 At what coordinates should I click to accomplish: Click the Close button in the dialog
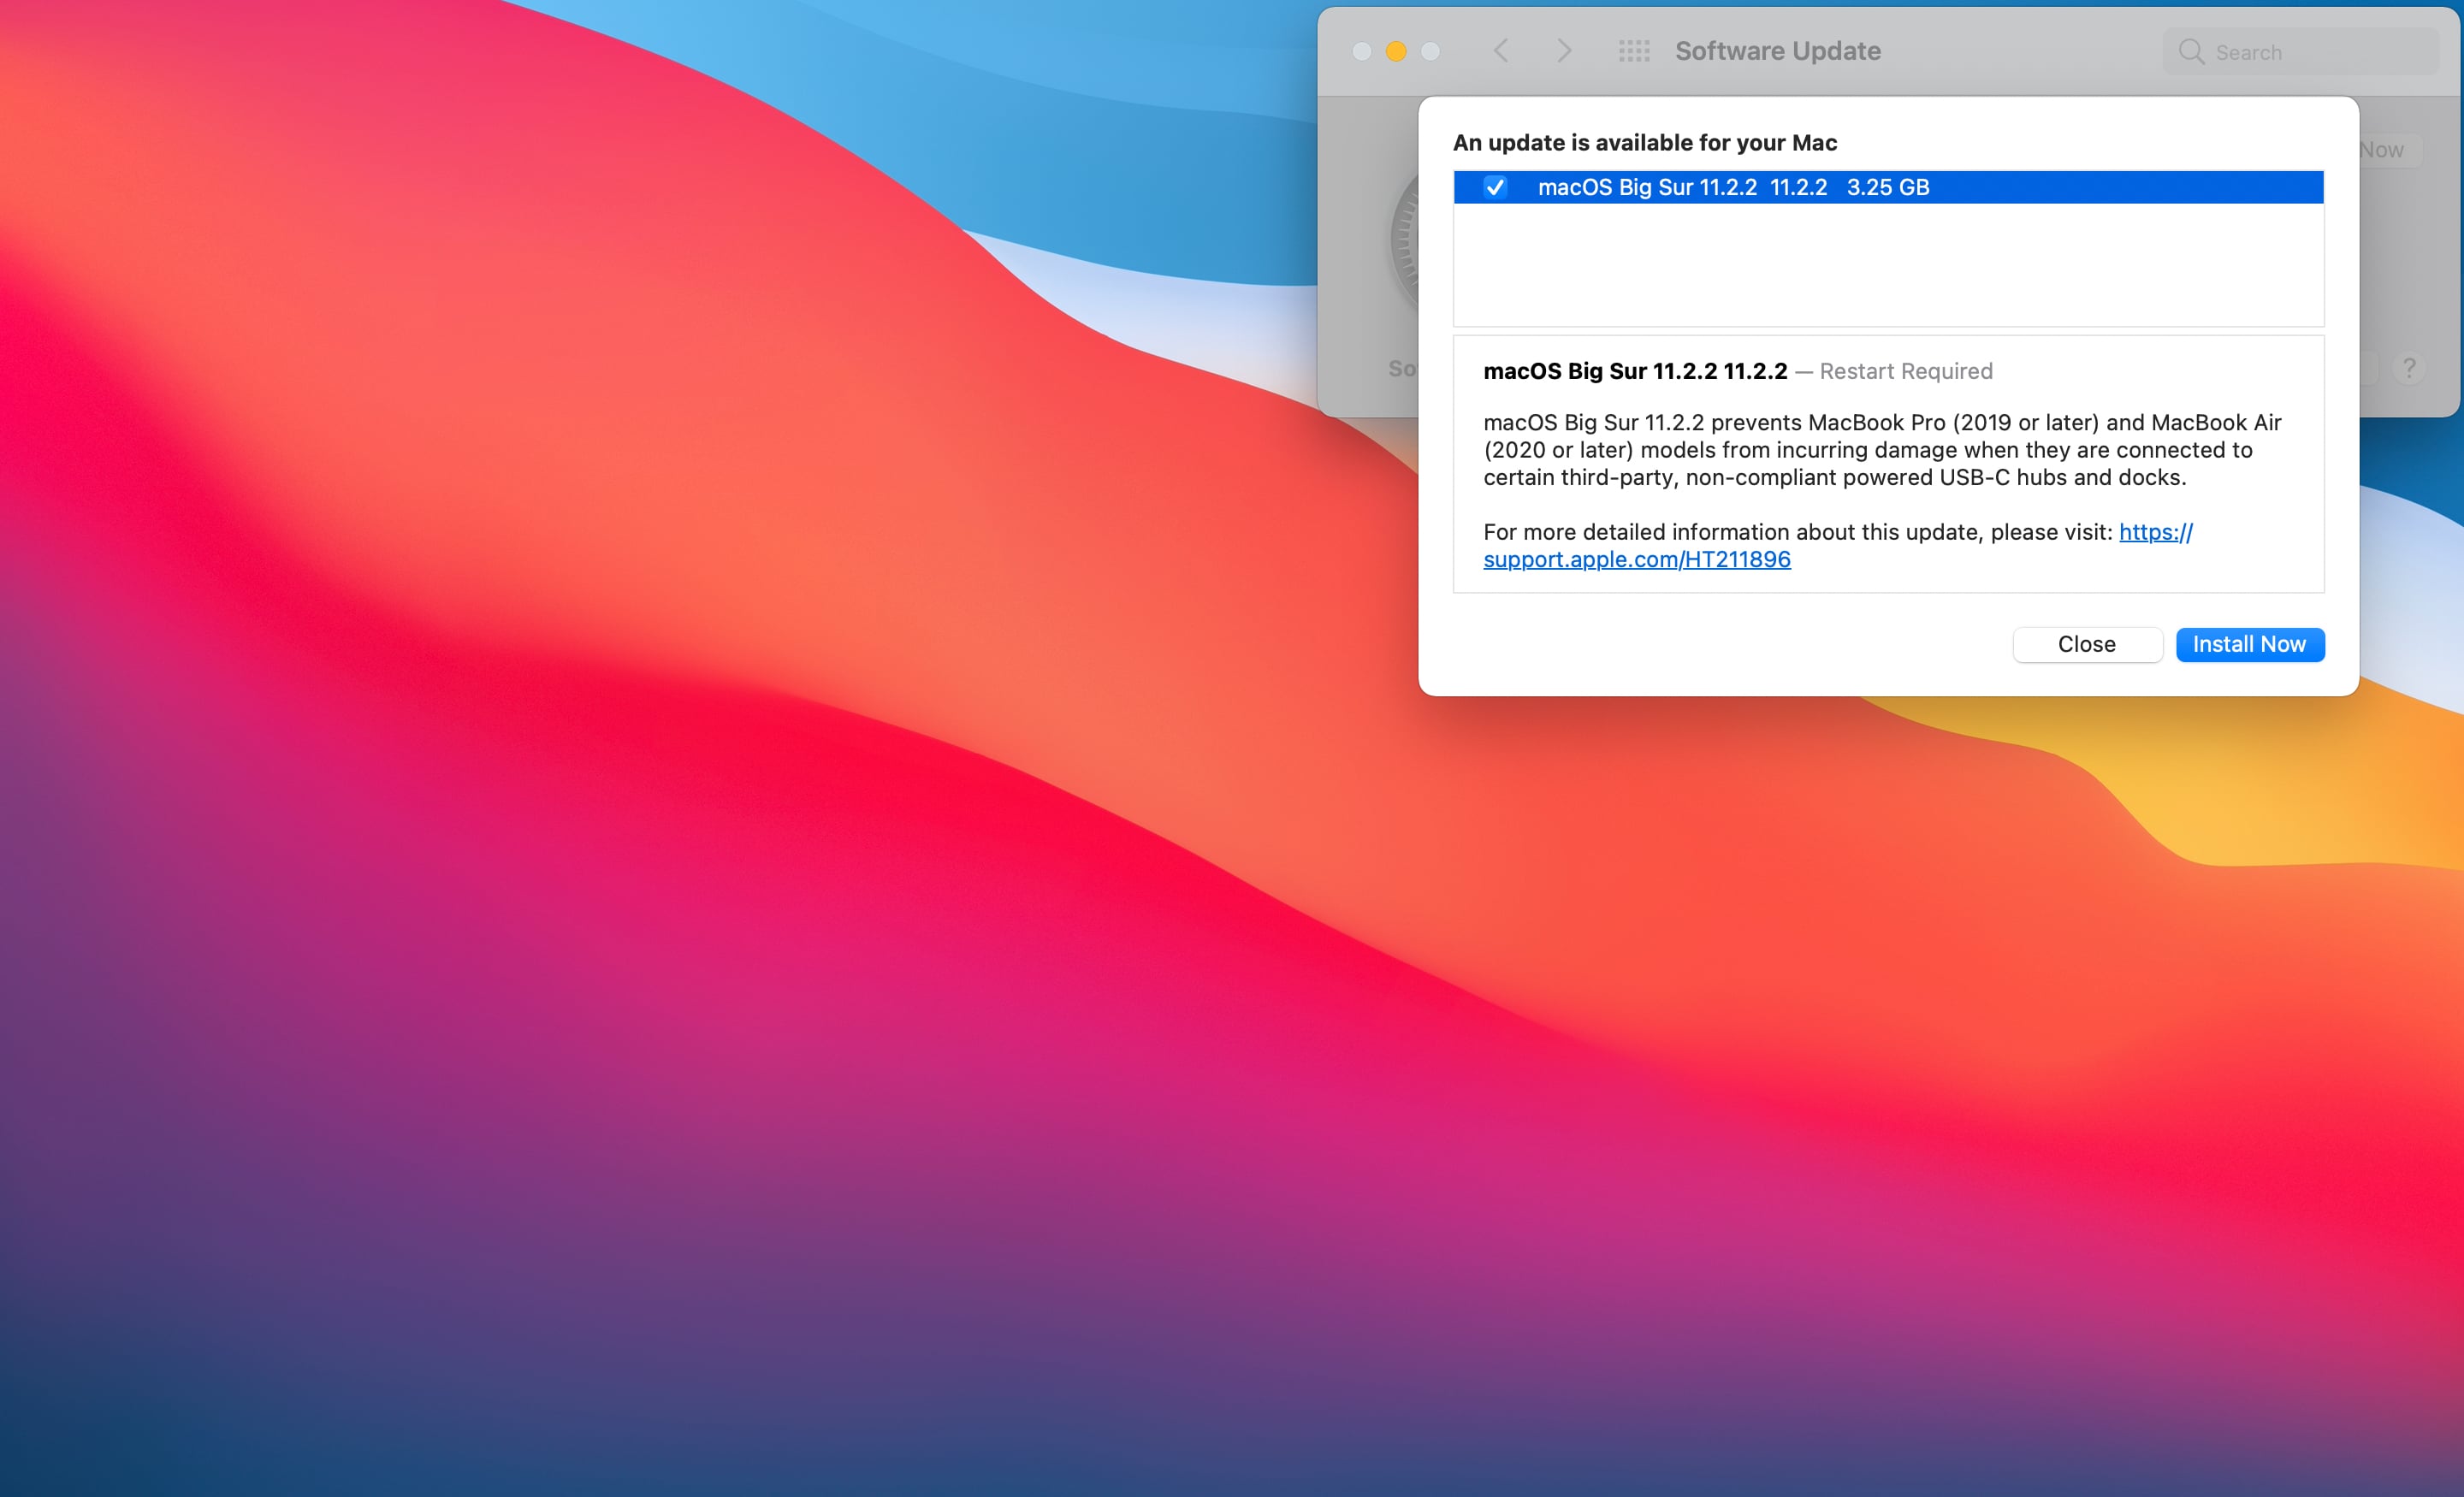click(2087, 644)
